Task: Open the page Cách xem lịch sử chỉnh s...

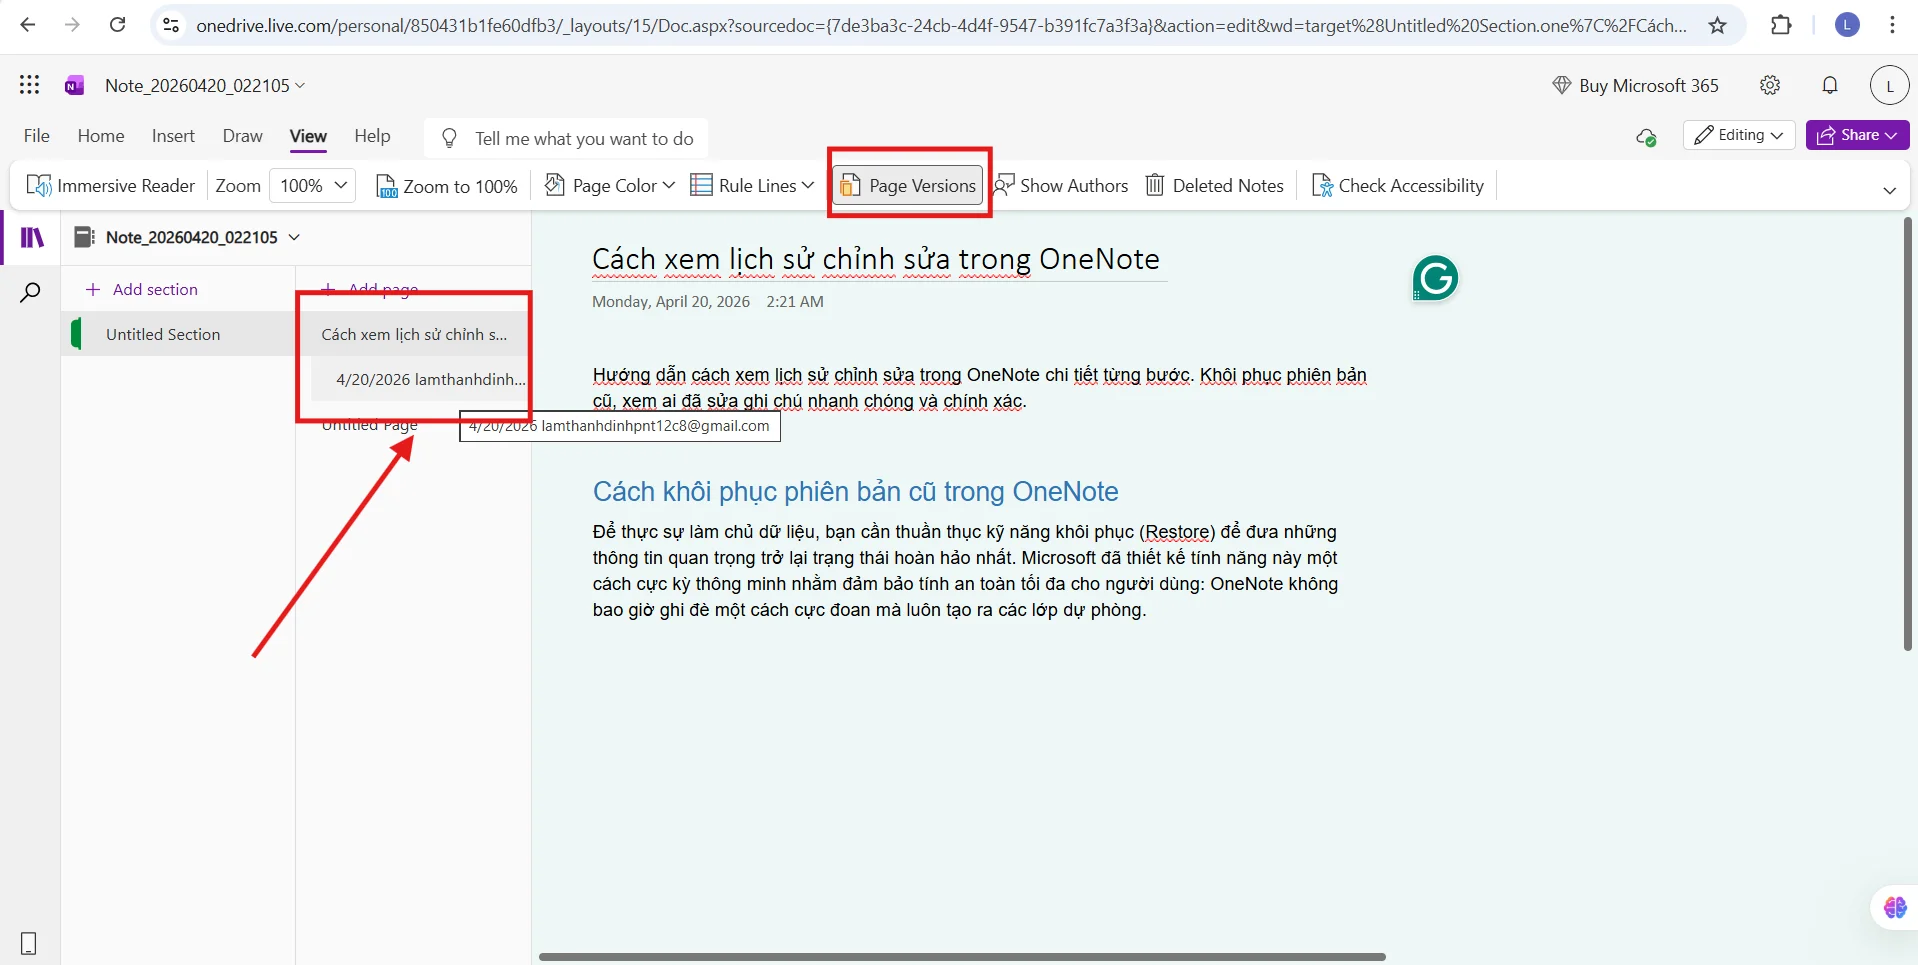Action: tap(414, 334)
